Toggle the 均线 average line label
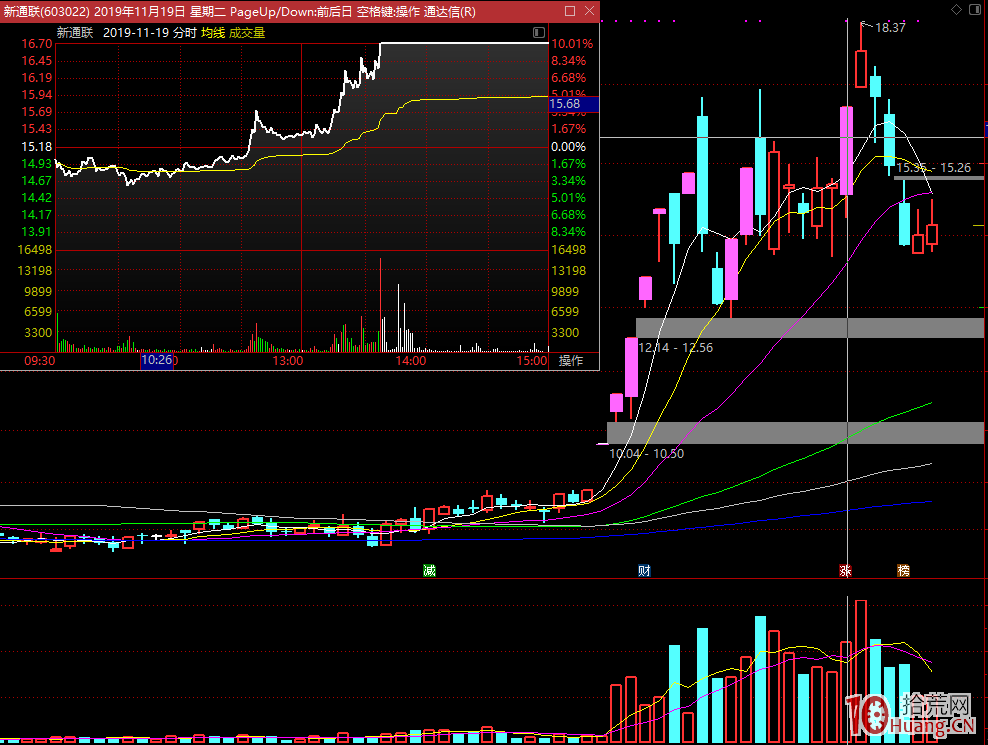This screenshot has height=745, width=988. pos(213,32)
